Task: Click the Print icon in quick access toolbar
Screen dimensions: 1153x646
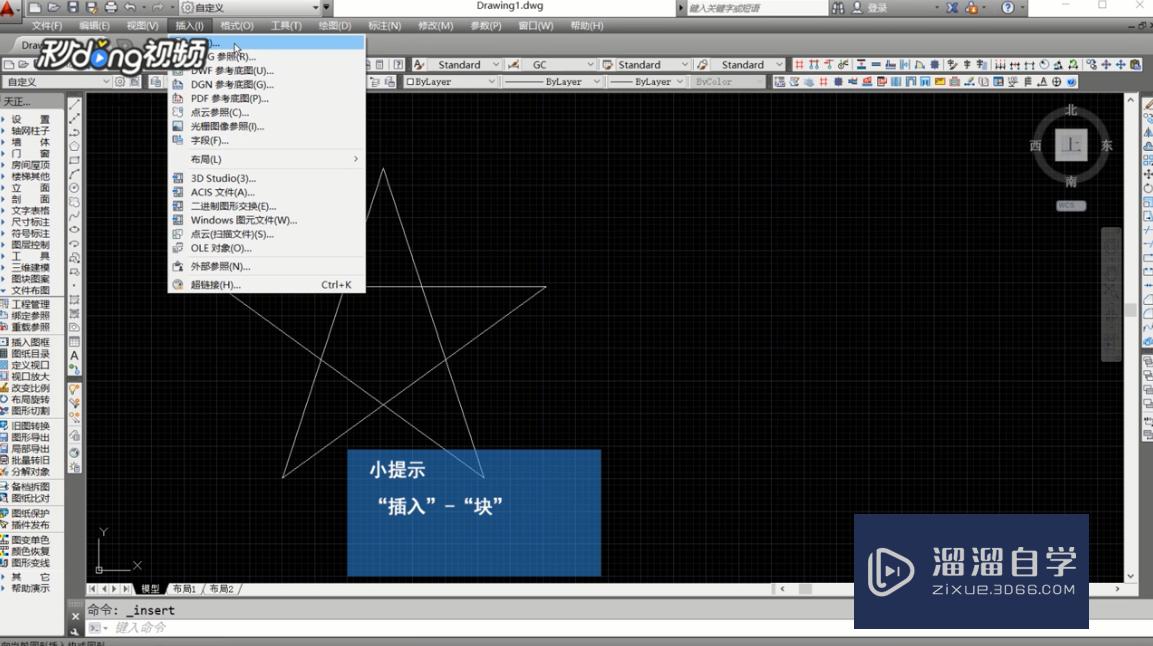Action: coord(111,7)
